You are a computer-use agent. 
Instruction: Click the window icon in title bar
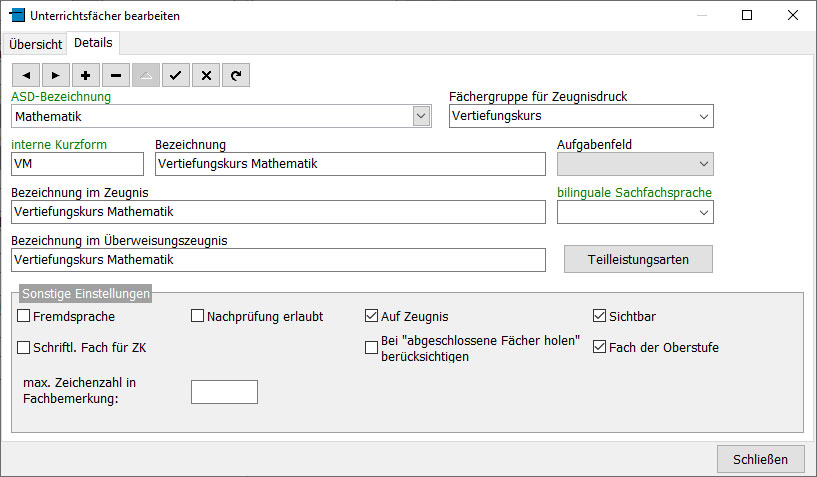coord(16,16)
